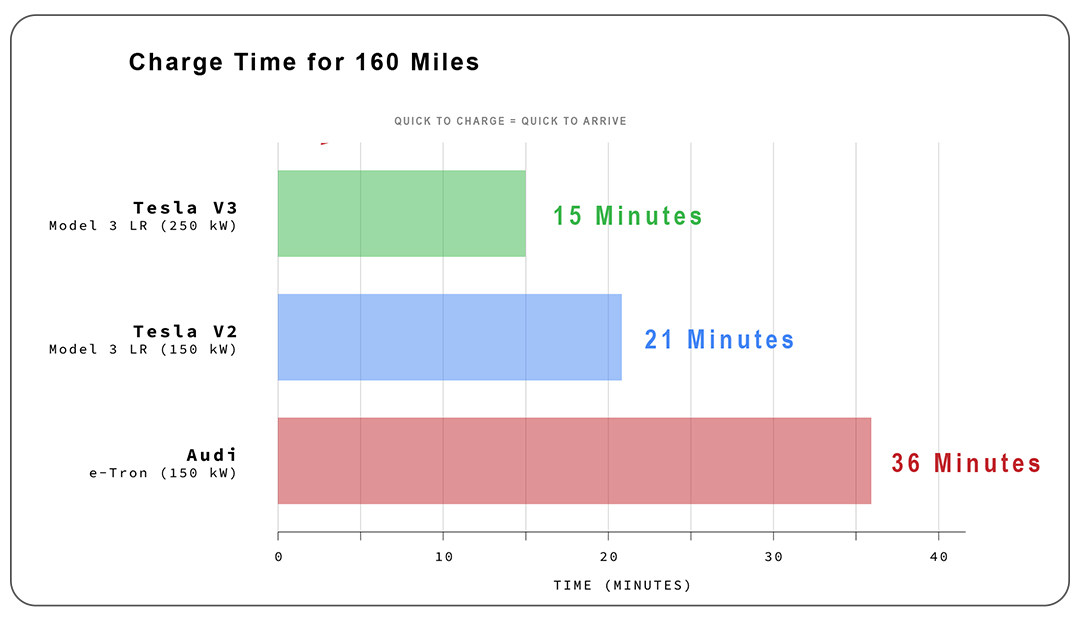
Task: Select the 40 tick label on the axis
Action: [x=938, y=556]
